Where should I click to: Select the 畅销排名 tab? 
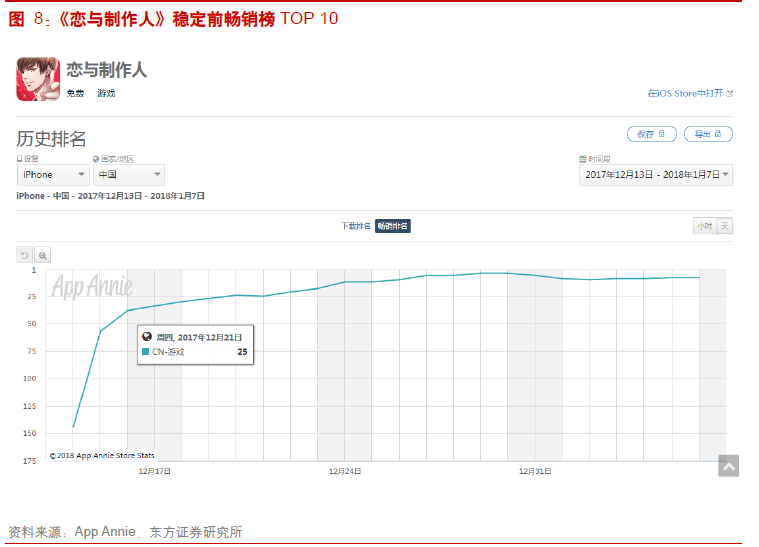pyautogui.click(x=393, y=226)
